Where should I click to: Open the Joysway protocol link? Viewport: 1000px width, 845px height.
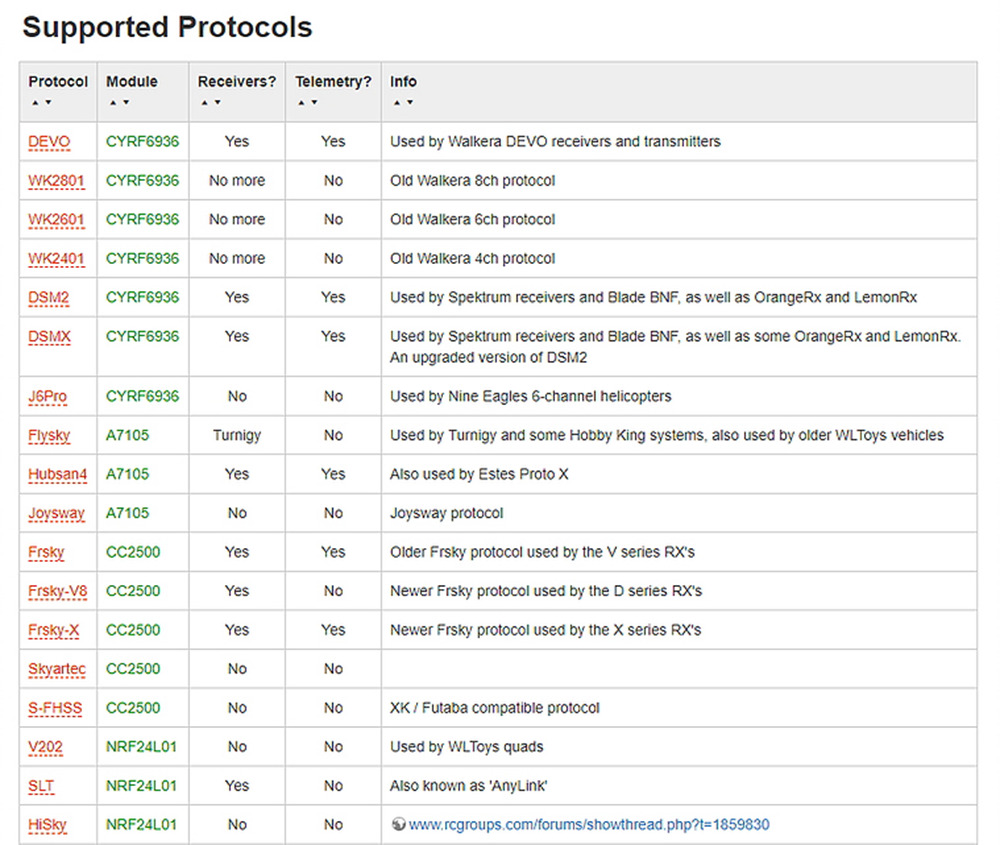tap(56, 513)
